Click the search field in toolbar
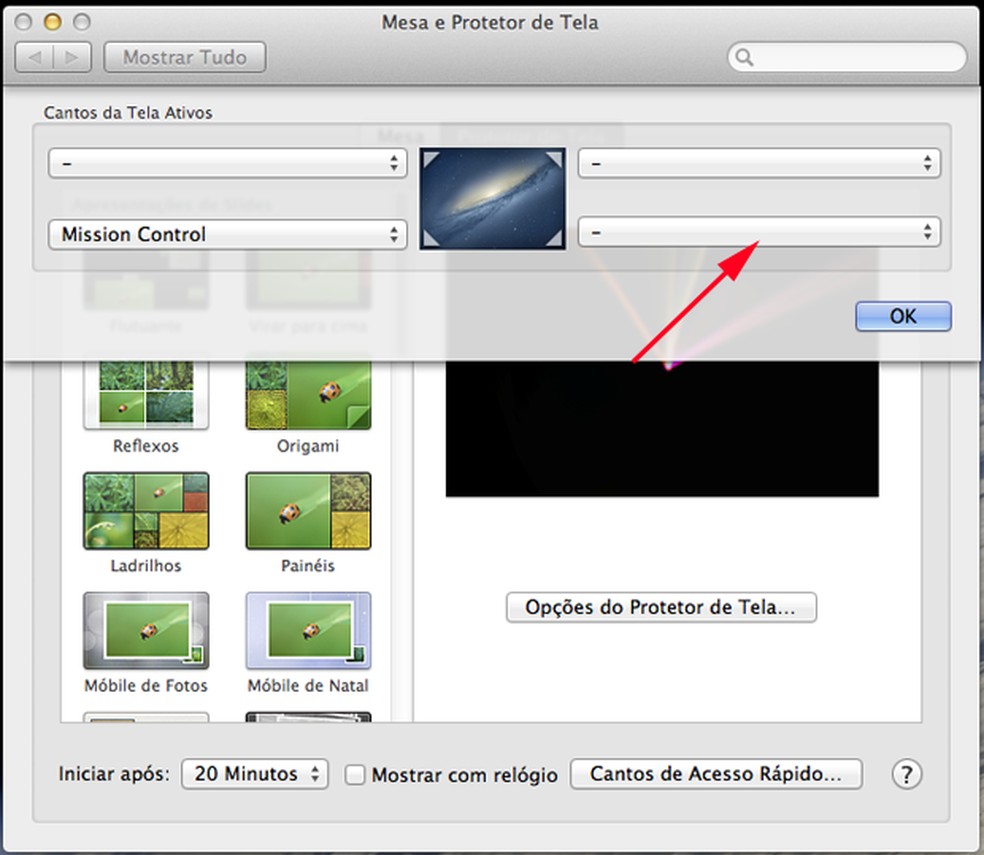 [x=847, y=57]
